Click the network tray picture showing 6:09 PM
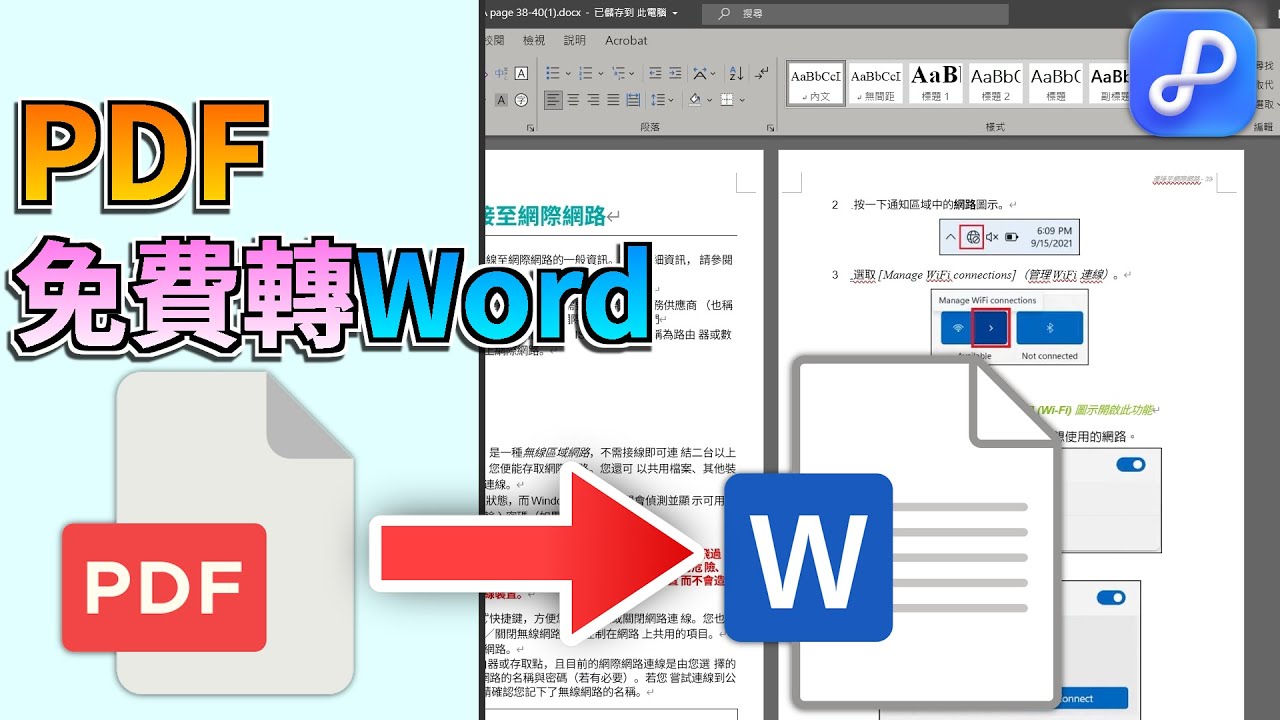The image size is (1280, 720). pyautogui.click(x=1009, y=237)
